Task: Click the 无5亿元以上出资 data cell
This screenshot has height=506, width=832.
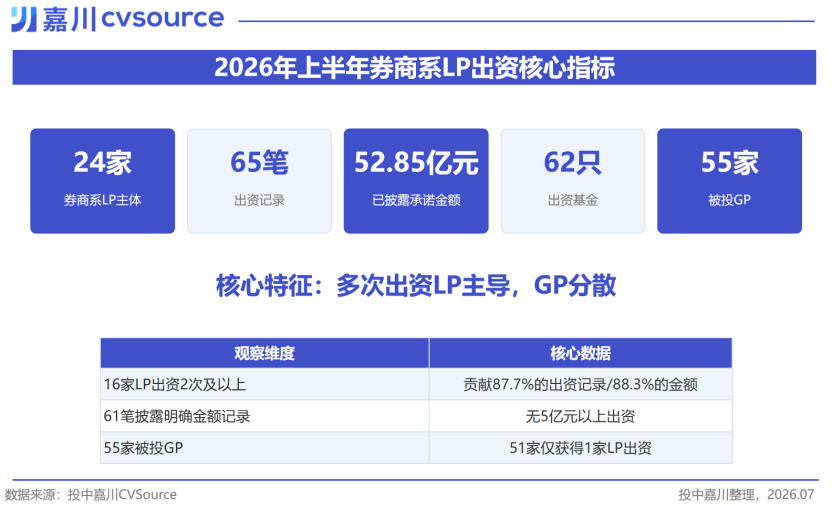Action: [580, 416]
